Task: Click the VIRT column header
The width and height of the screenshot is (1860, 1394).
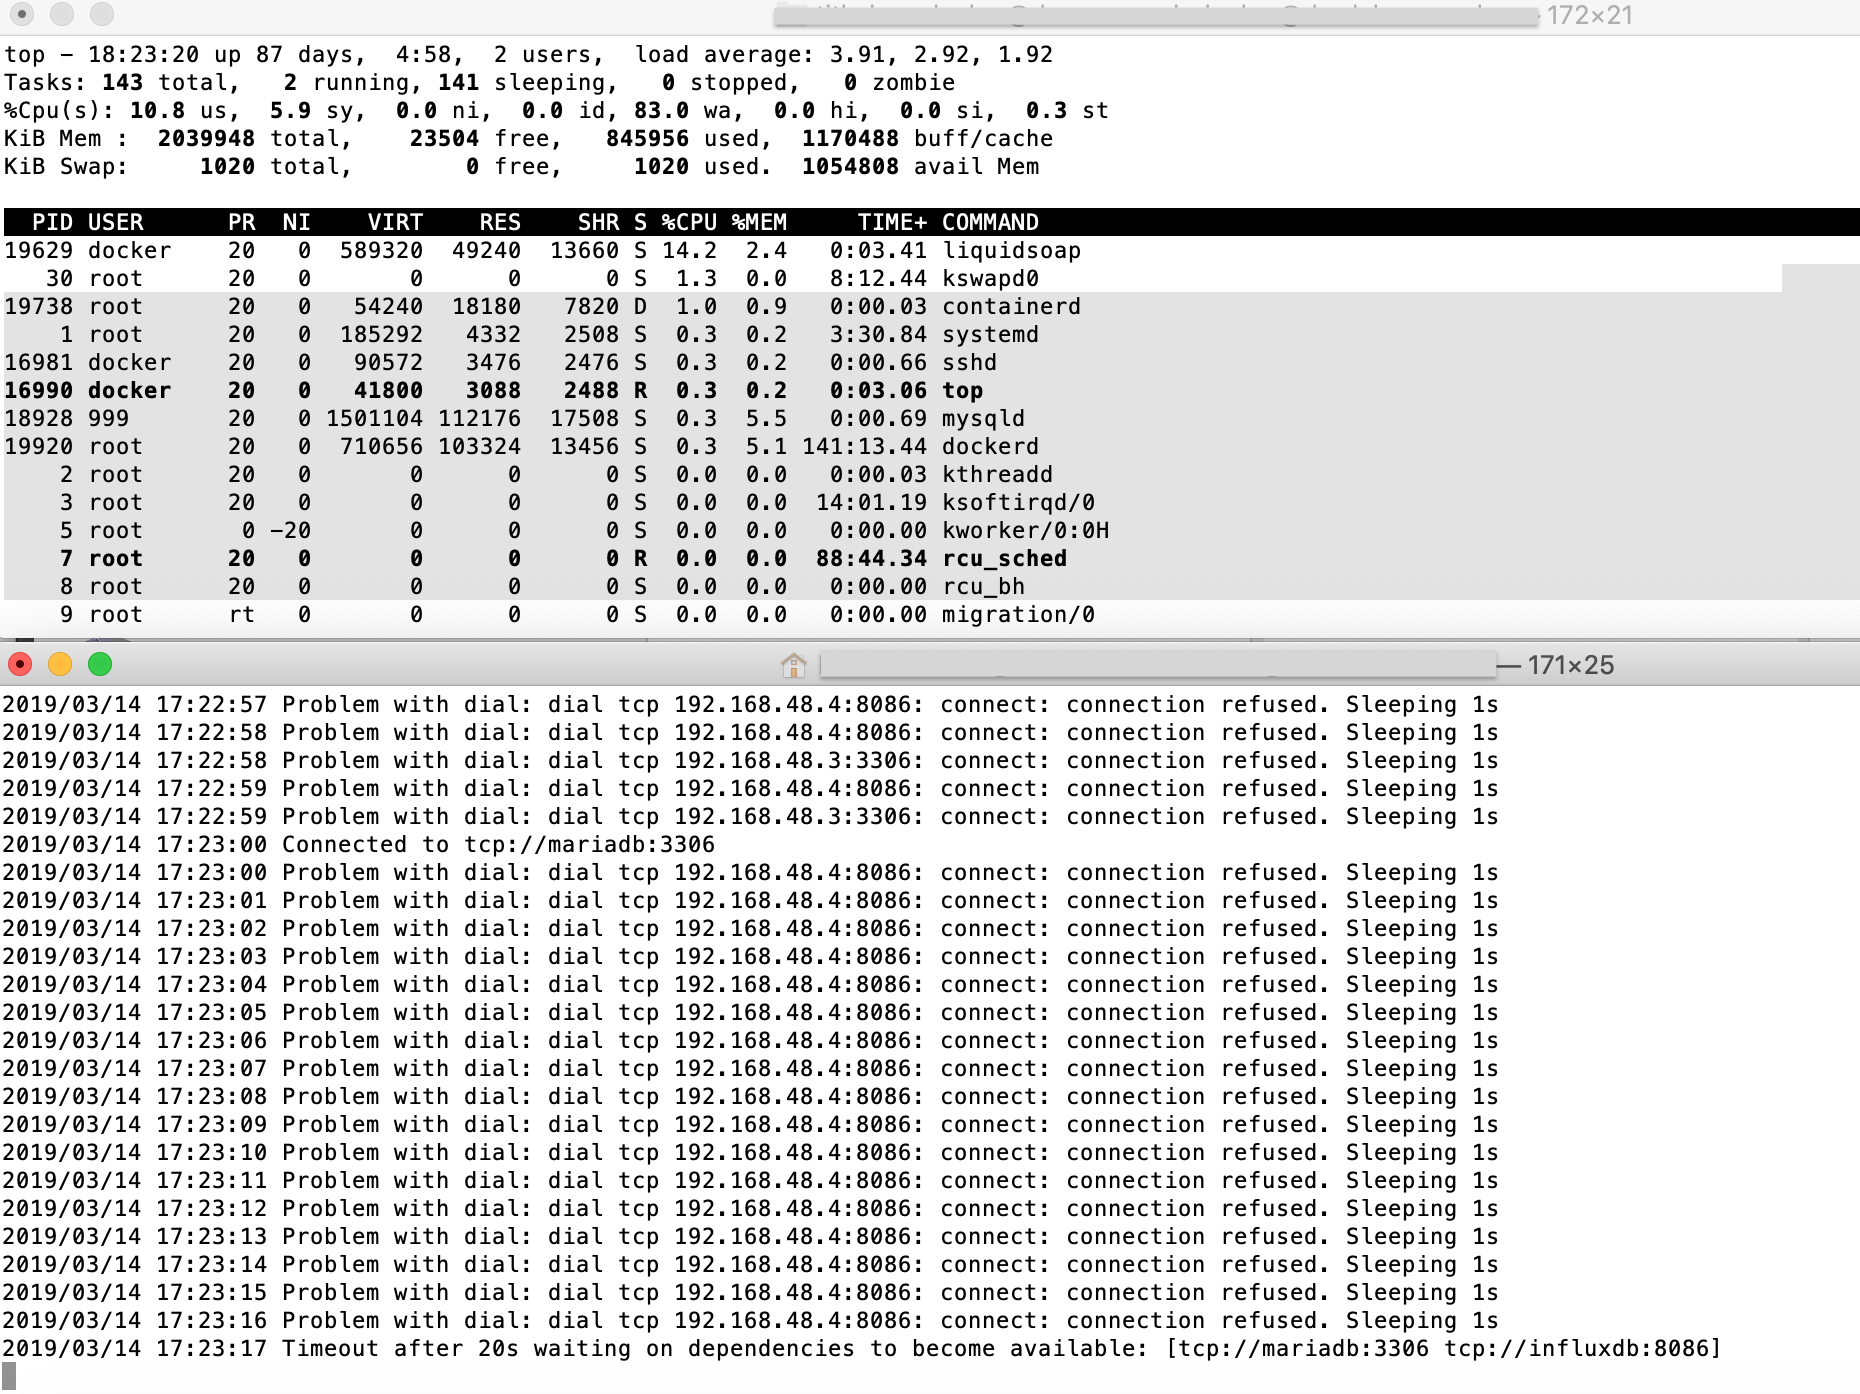Action: (395, 222)
